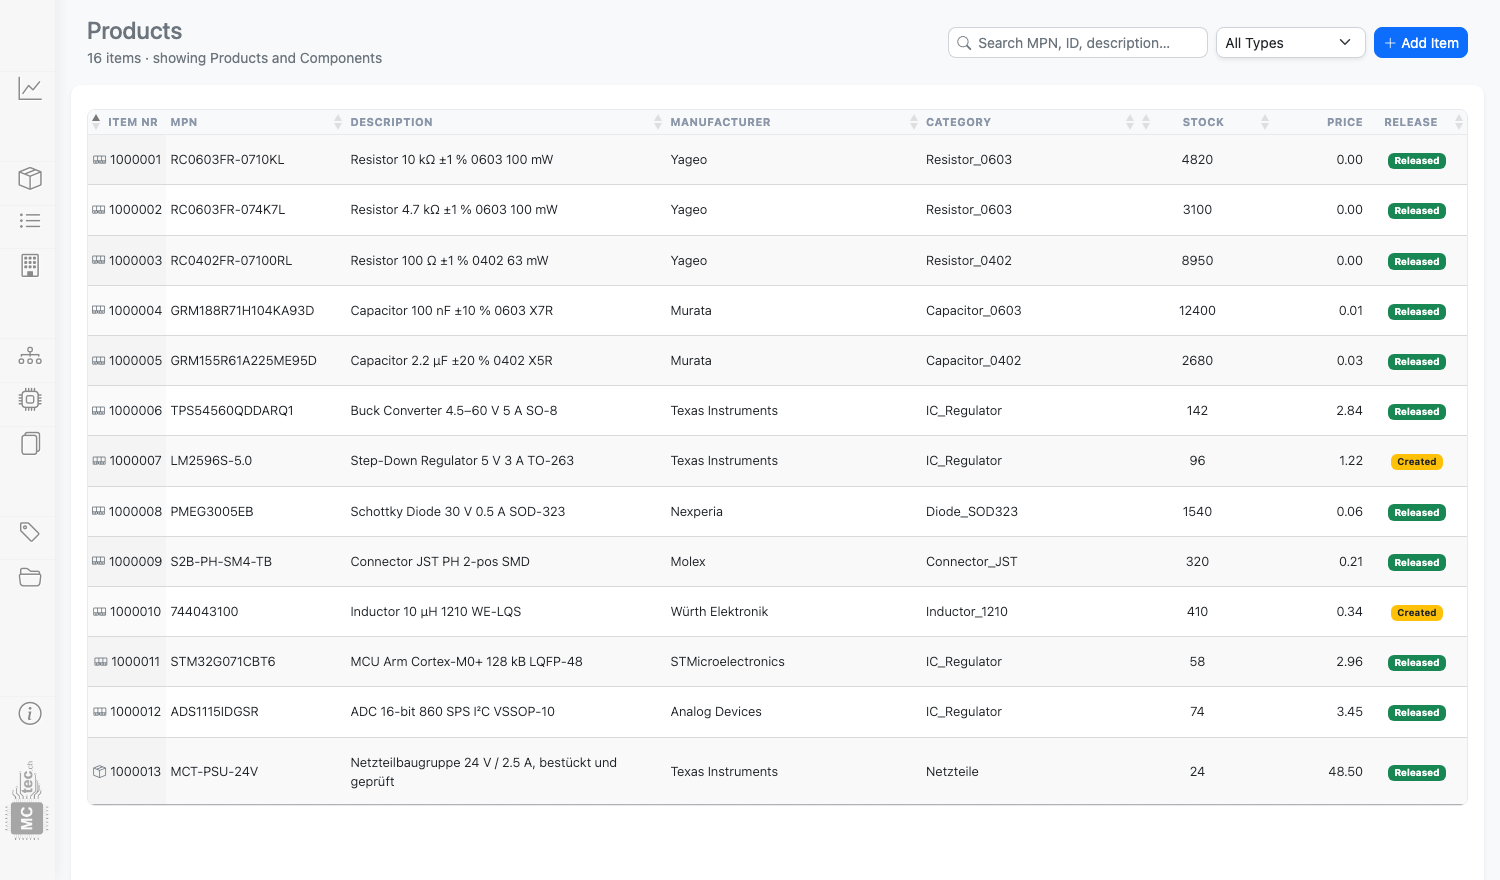Viewport: 1500px width, 880px height.
Task: Open the dashboard chart icon in the sidebar
Action: 30,89
